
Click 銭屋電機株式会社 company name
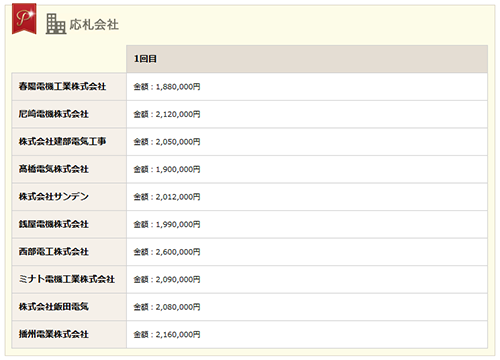point(54,224)
